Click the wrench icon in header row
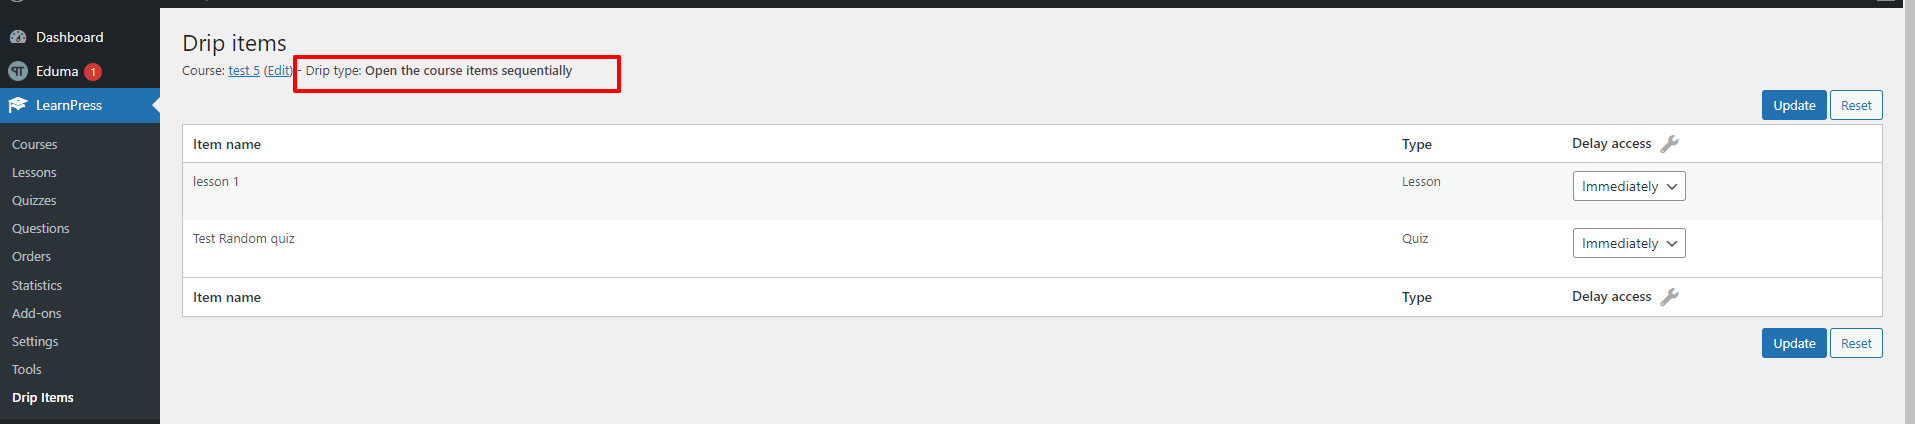The height and width of the screenshot is (424, 1915). pos(1669,144)
